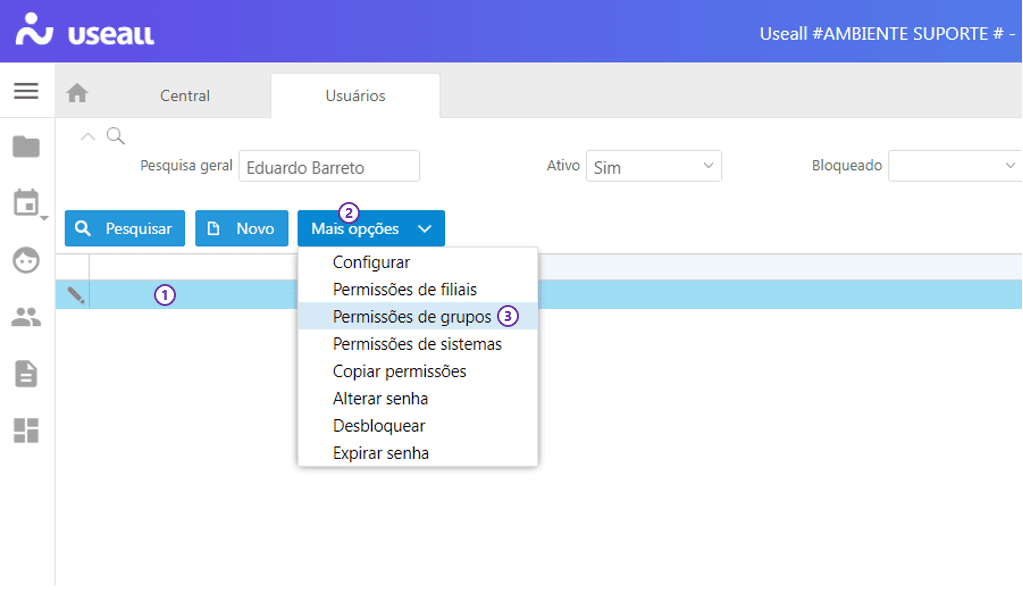Edit selected row with pencil icon
This screenshot has width=1023, height=590.
[x=76, y=295]
